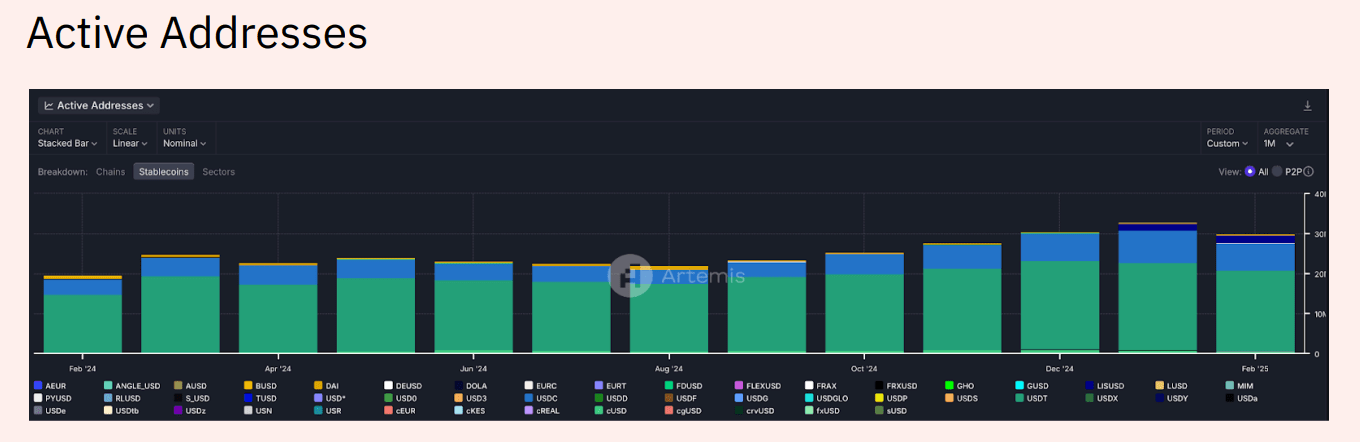
Task: Select the sUSD legend label
Action: click(x=897, y=410)
